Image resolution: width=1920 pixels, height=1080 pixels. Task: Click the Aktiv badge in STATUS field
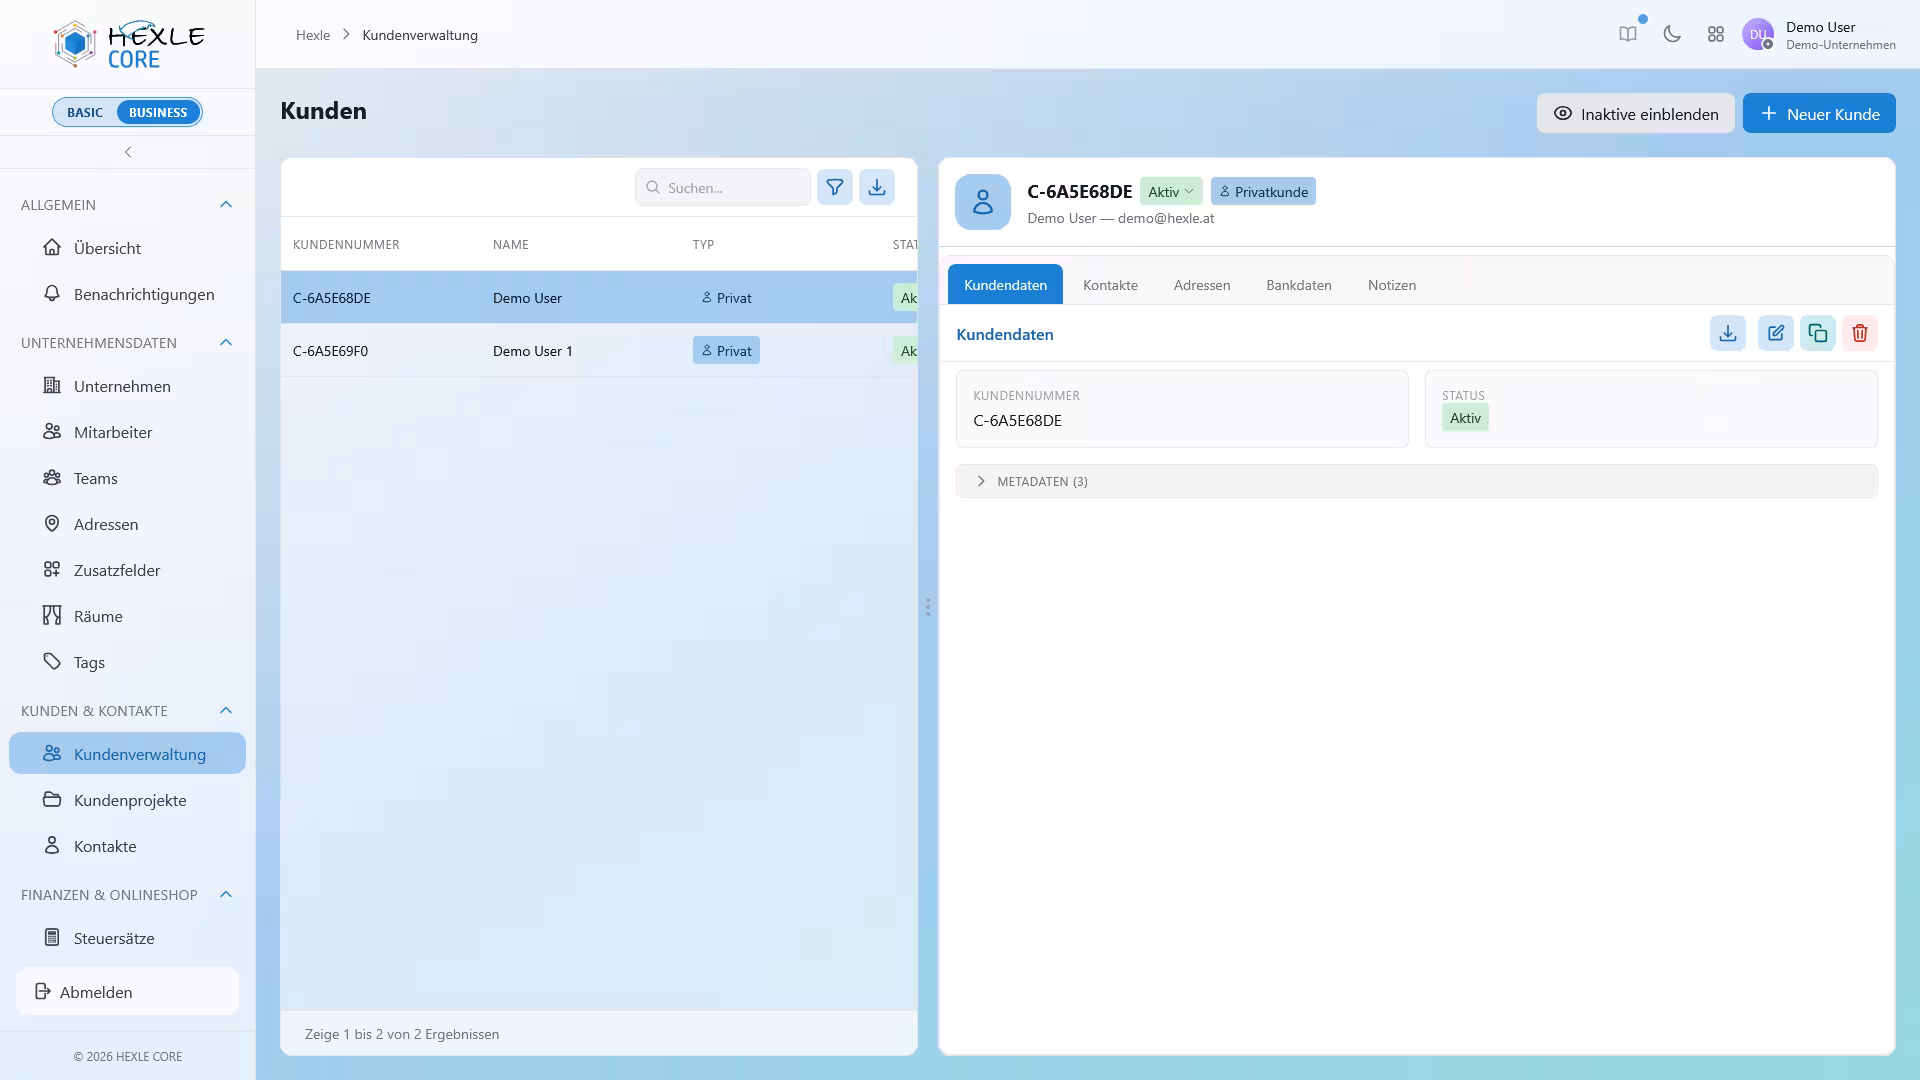1465,418
